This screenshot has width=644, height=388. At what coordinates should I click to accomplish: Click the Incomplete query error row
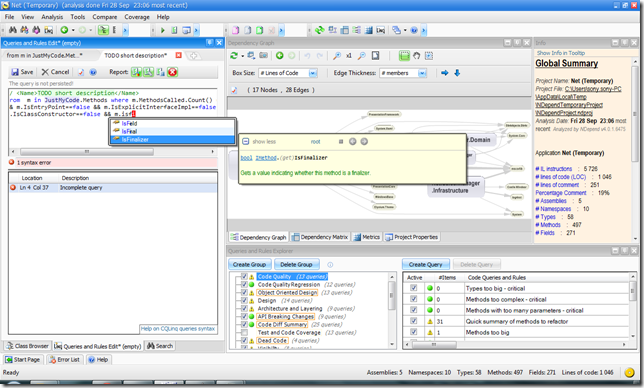(113, 188)
